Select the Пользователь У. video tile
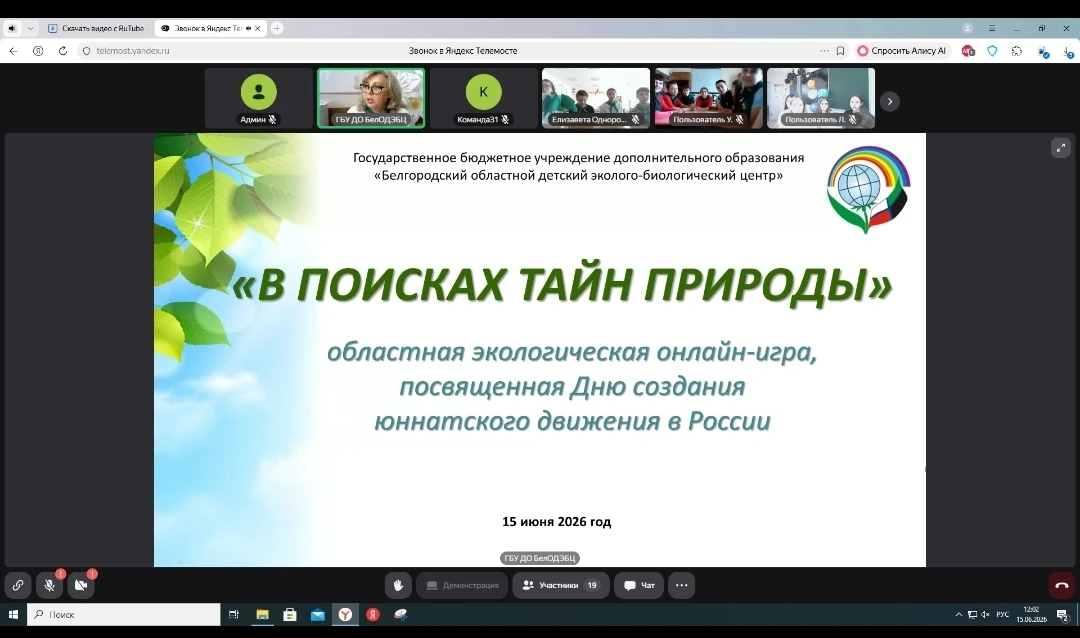Viewport: 1080px width, 638px height. tap(709, 98)
